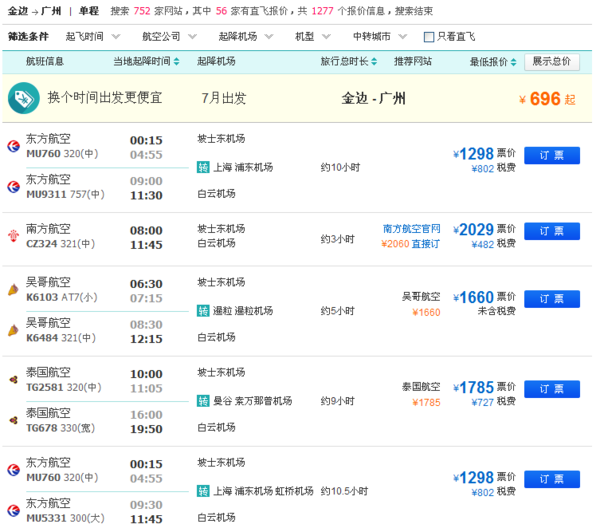Screen dimensions: 600x524
Task: Click 订票 for the MU5331 ¥1298 flight
Action: (552, 479)
